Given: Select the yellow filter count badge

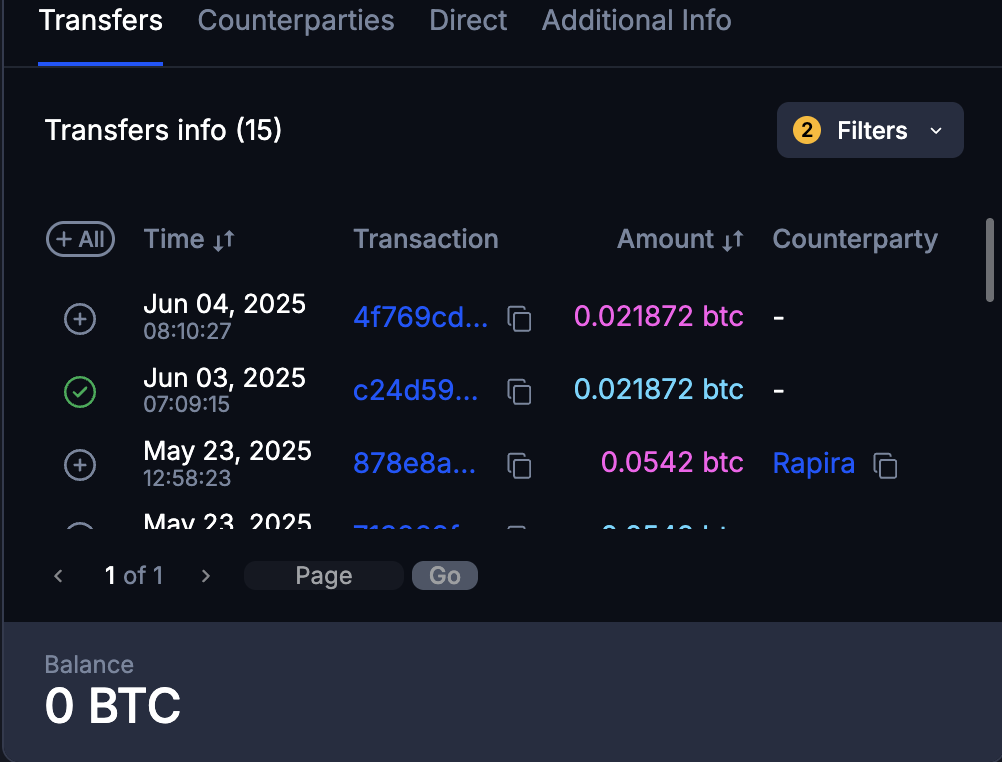Looking at the screenshot, I should tap(806, 130).
